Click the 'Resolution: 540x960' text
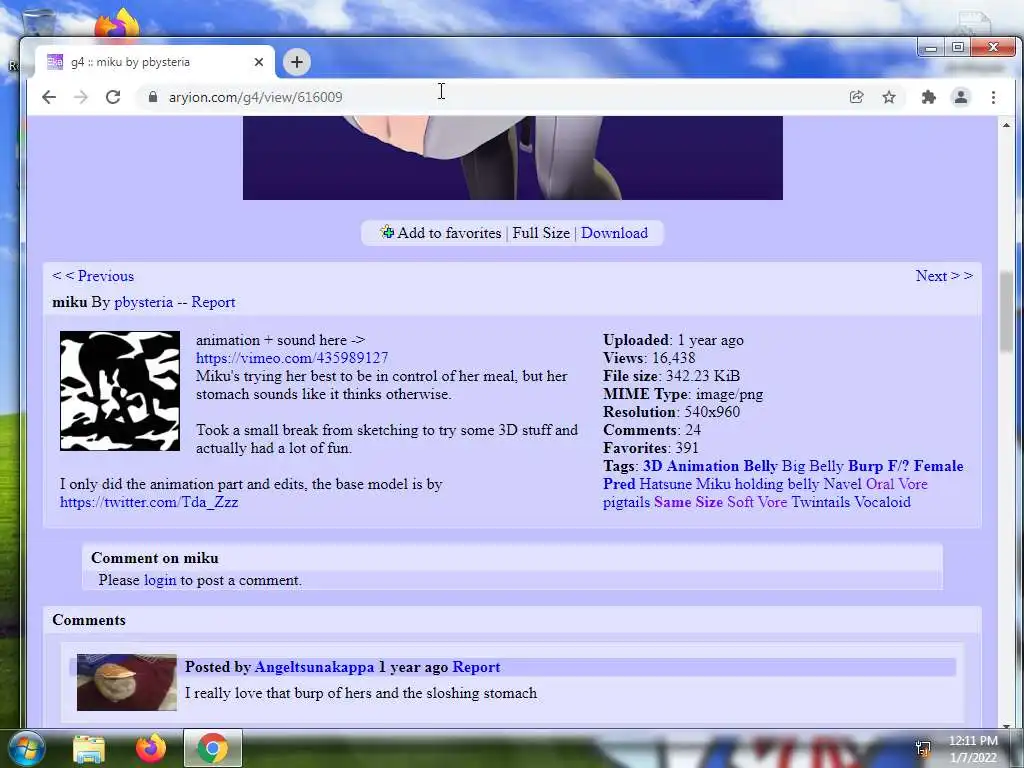This screenshot has height=768, width=1024. pyautogui.click(x=671, y=412)
